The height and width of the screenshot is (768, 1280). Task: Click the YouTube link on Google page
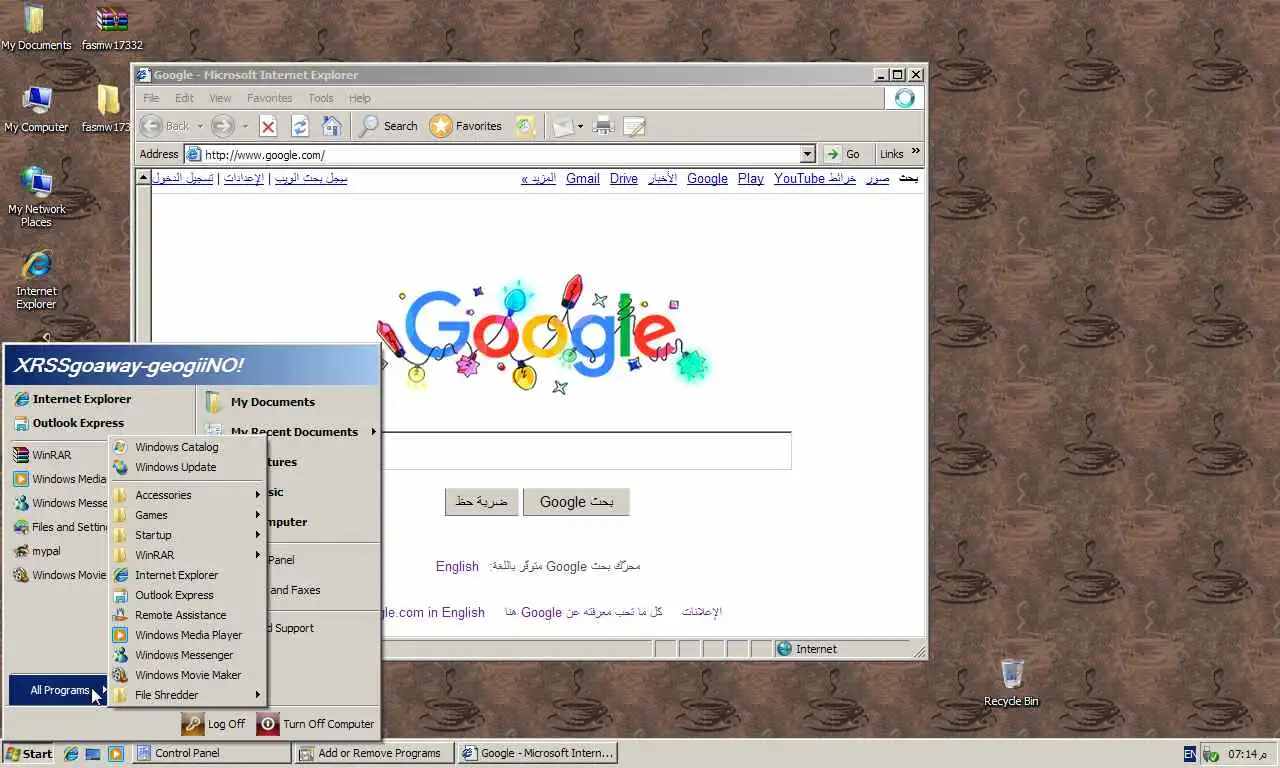coord(799,178)
